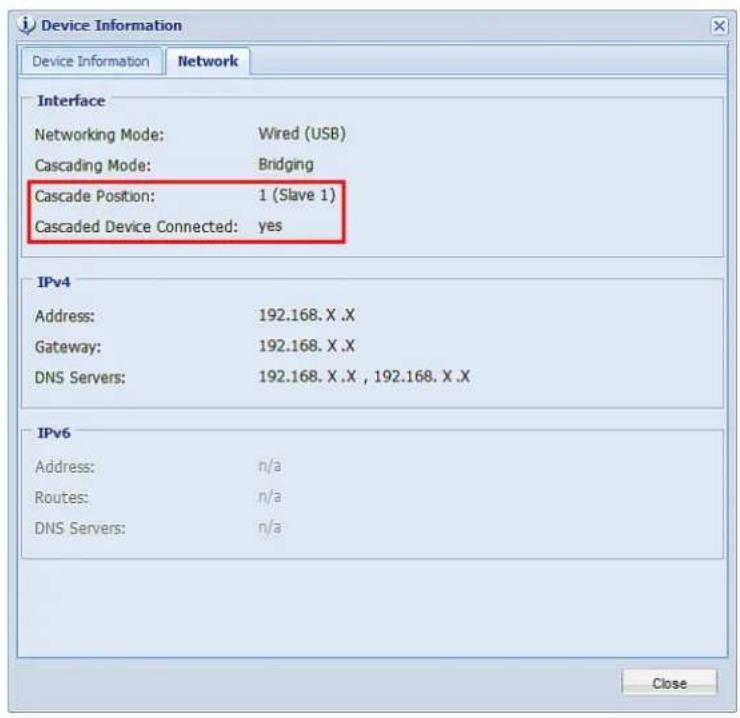
Task: Close the dialog with the X button
Action: click(719, 26)
